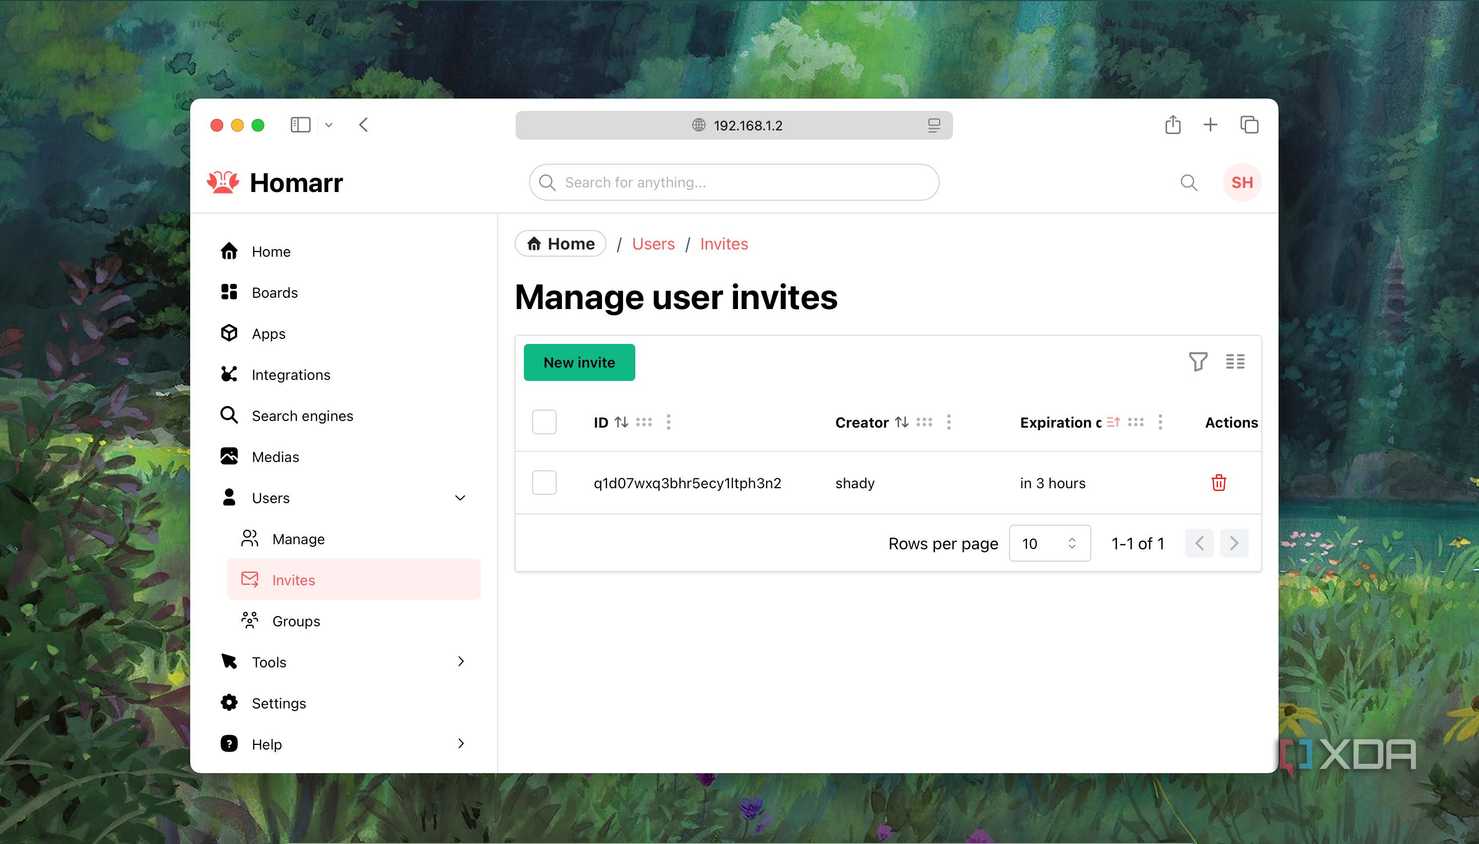
Task: Toggle table density icon
Action: point(1235,362)
